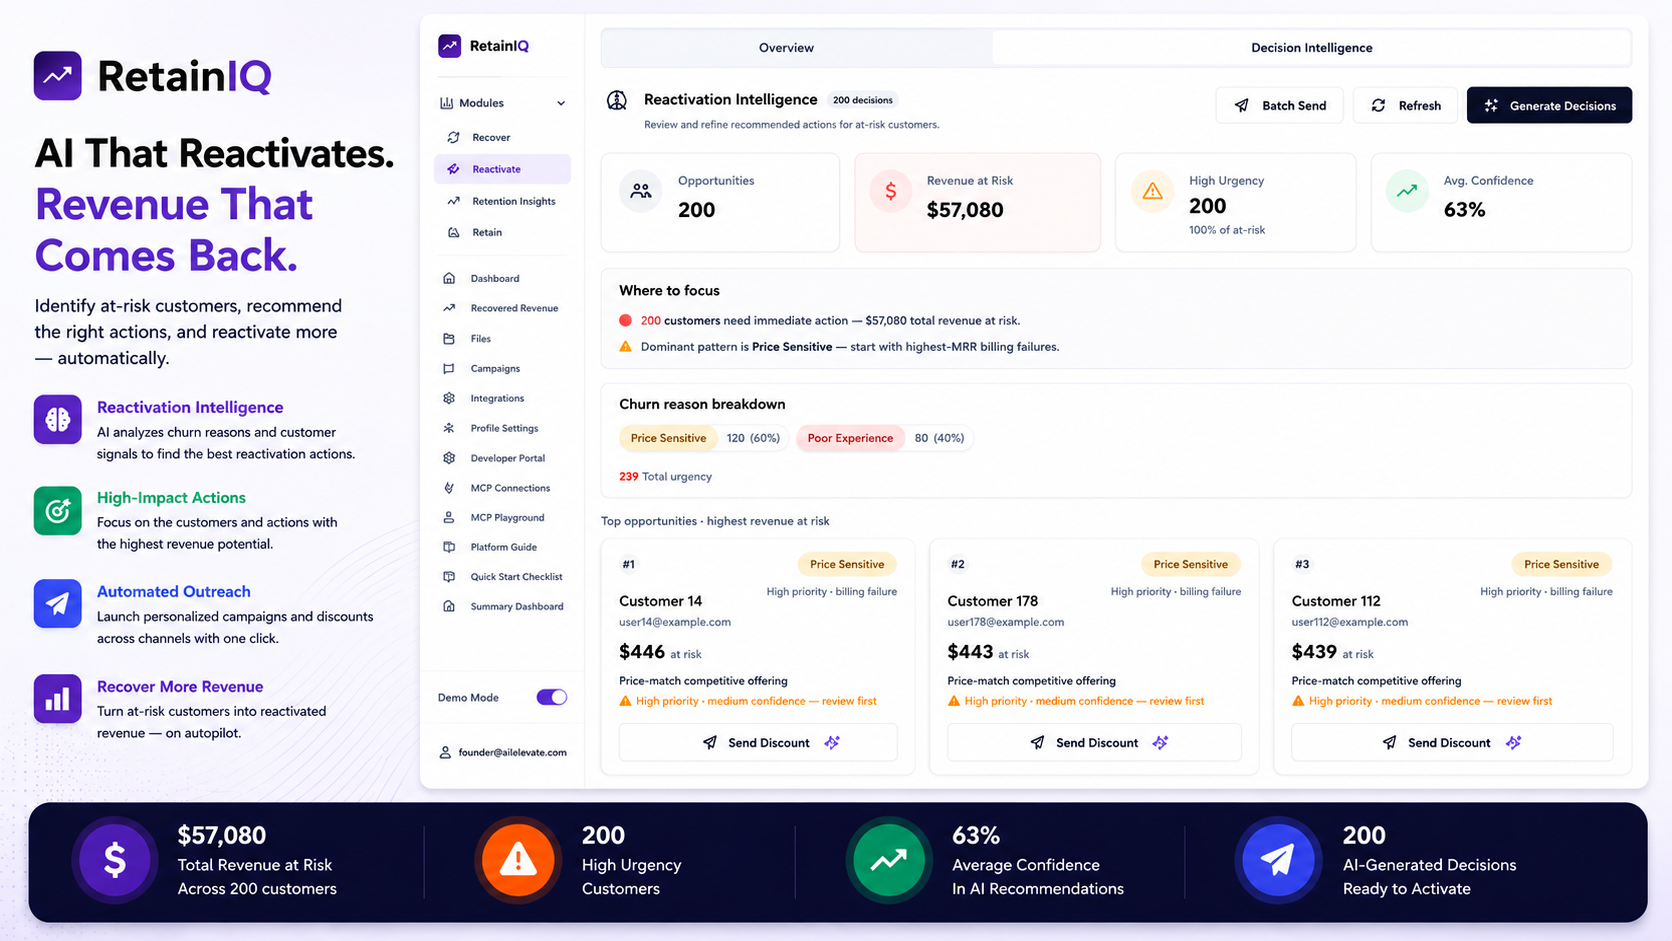Click the Platform Guide book icon
The image size is (1672, 941).
pyautogui.click(x=449, y=547)
